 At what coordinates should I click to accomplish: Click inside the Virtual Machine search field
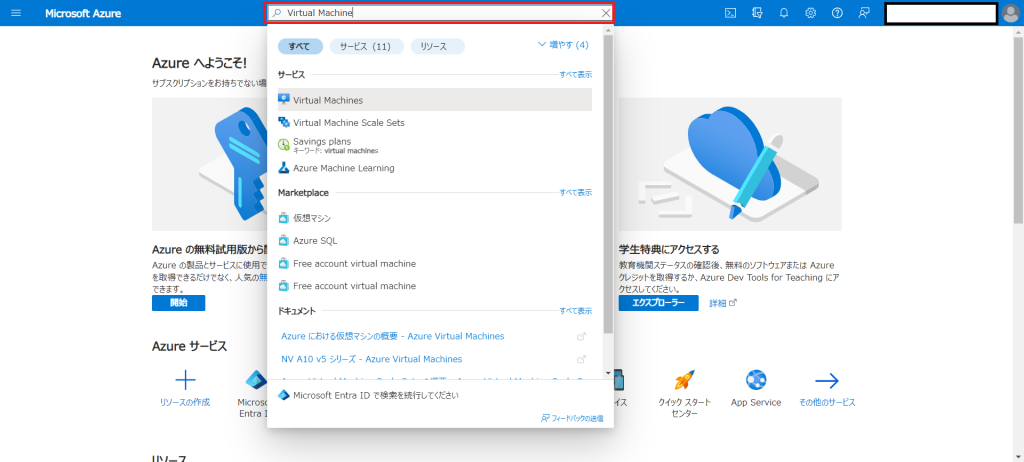(x=439, y=13)
